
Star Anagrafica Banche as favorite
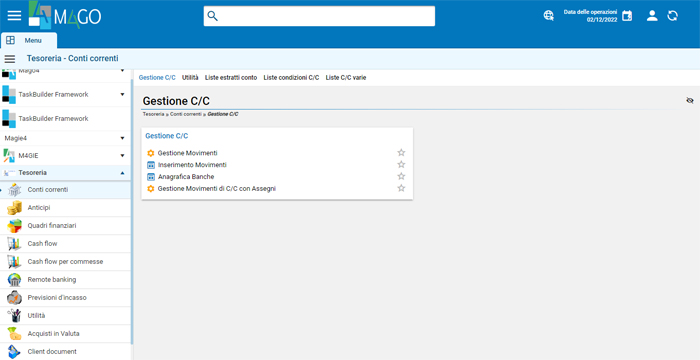coord(401,176)
